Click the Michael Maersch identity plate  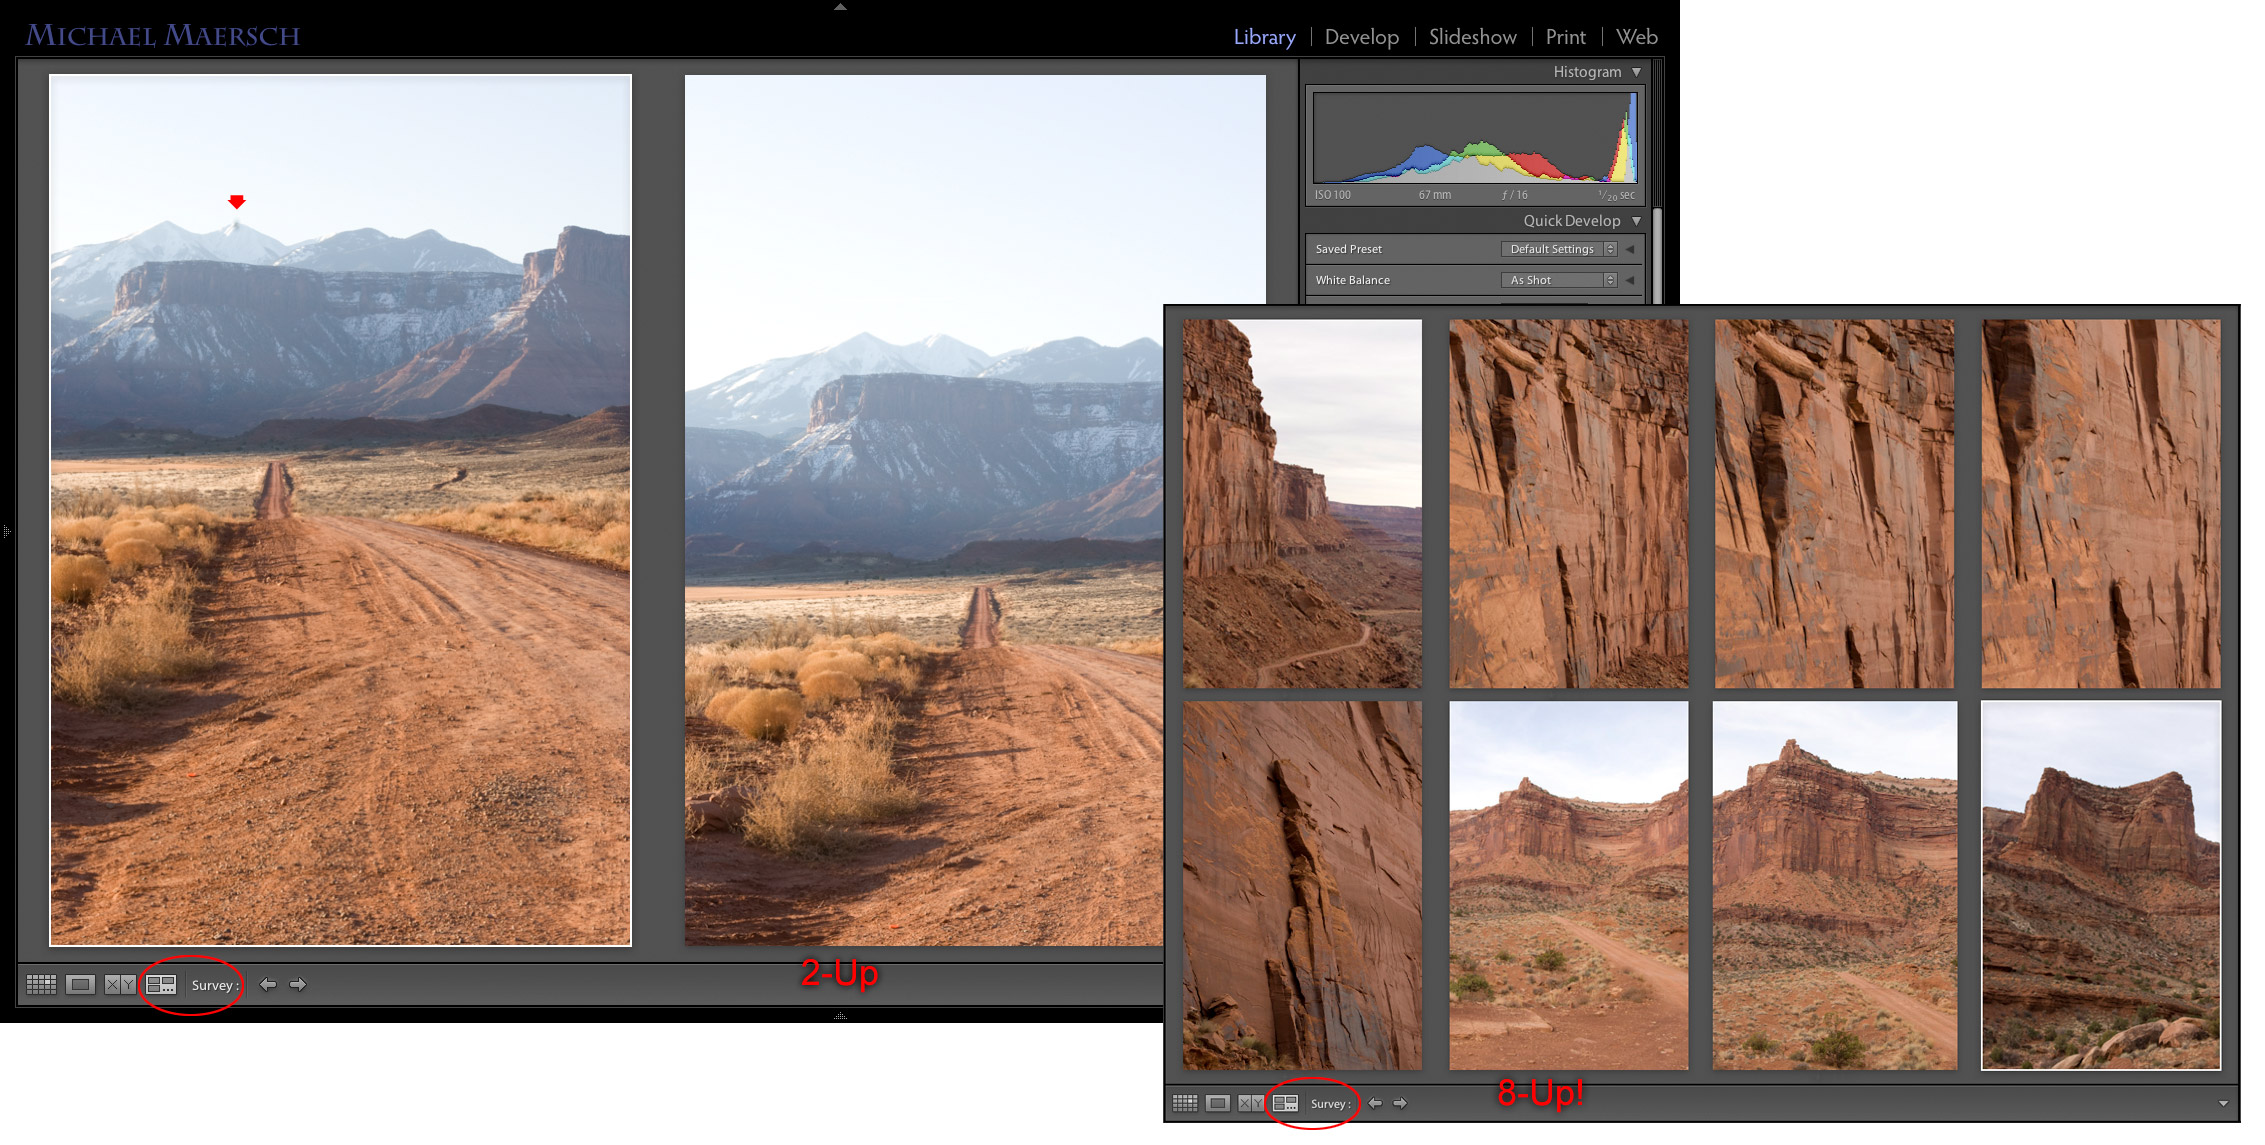(163, 36)
